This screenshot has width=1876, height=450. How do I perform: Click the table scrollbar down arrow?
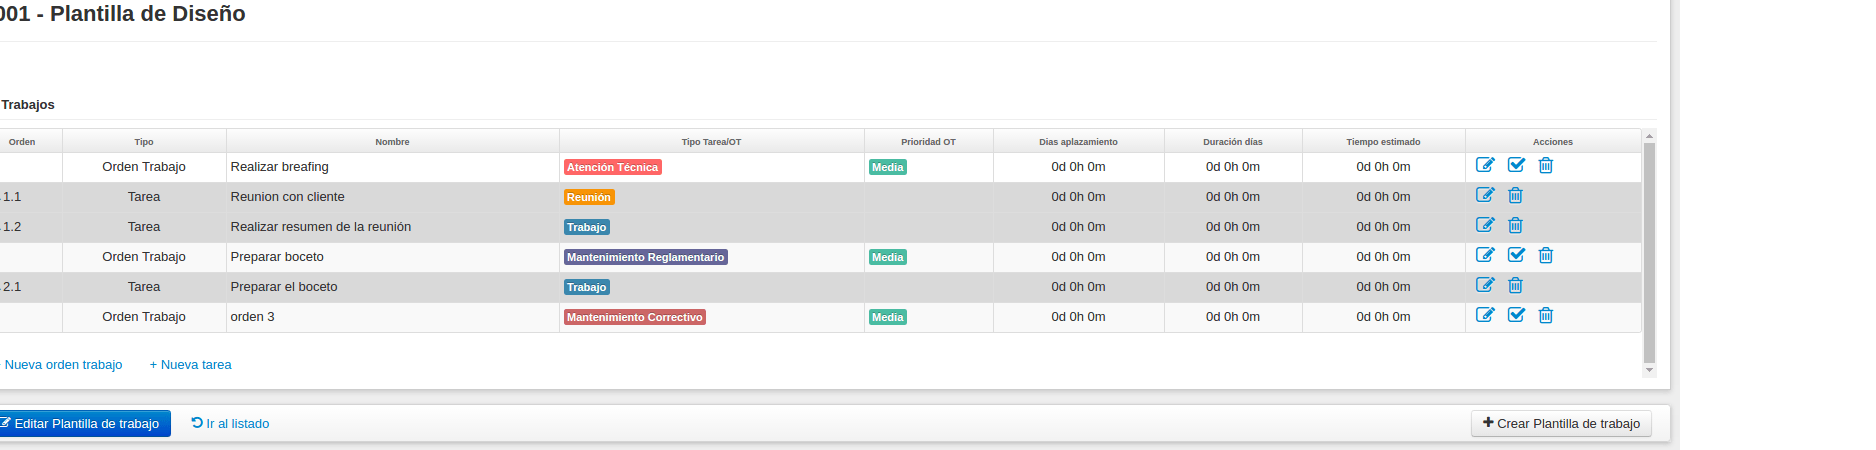click(1649, 370)
